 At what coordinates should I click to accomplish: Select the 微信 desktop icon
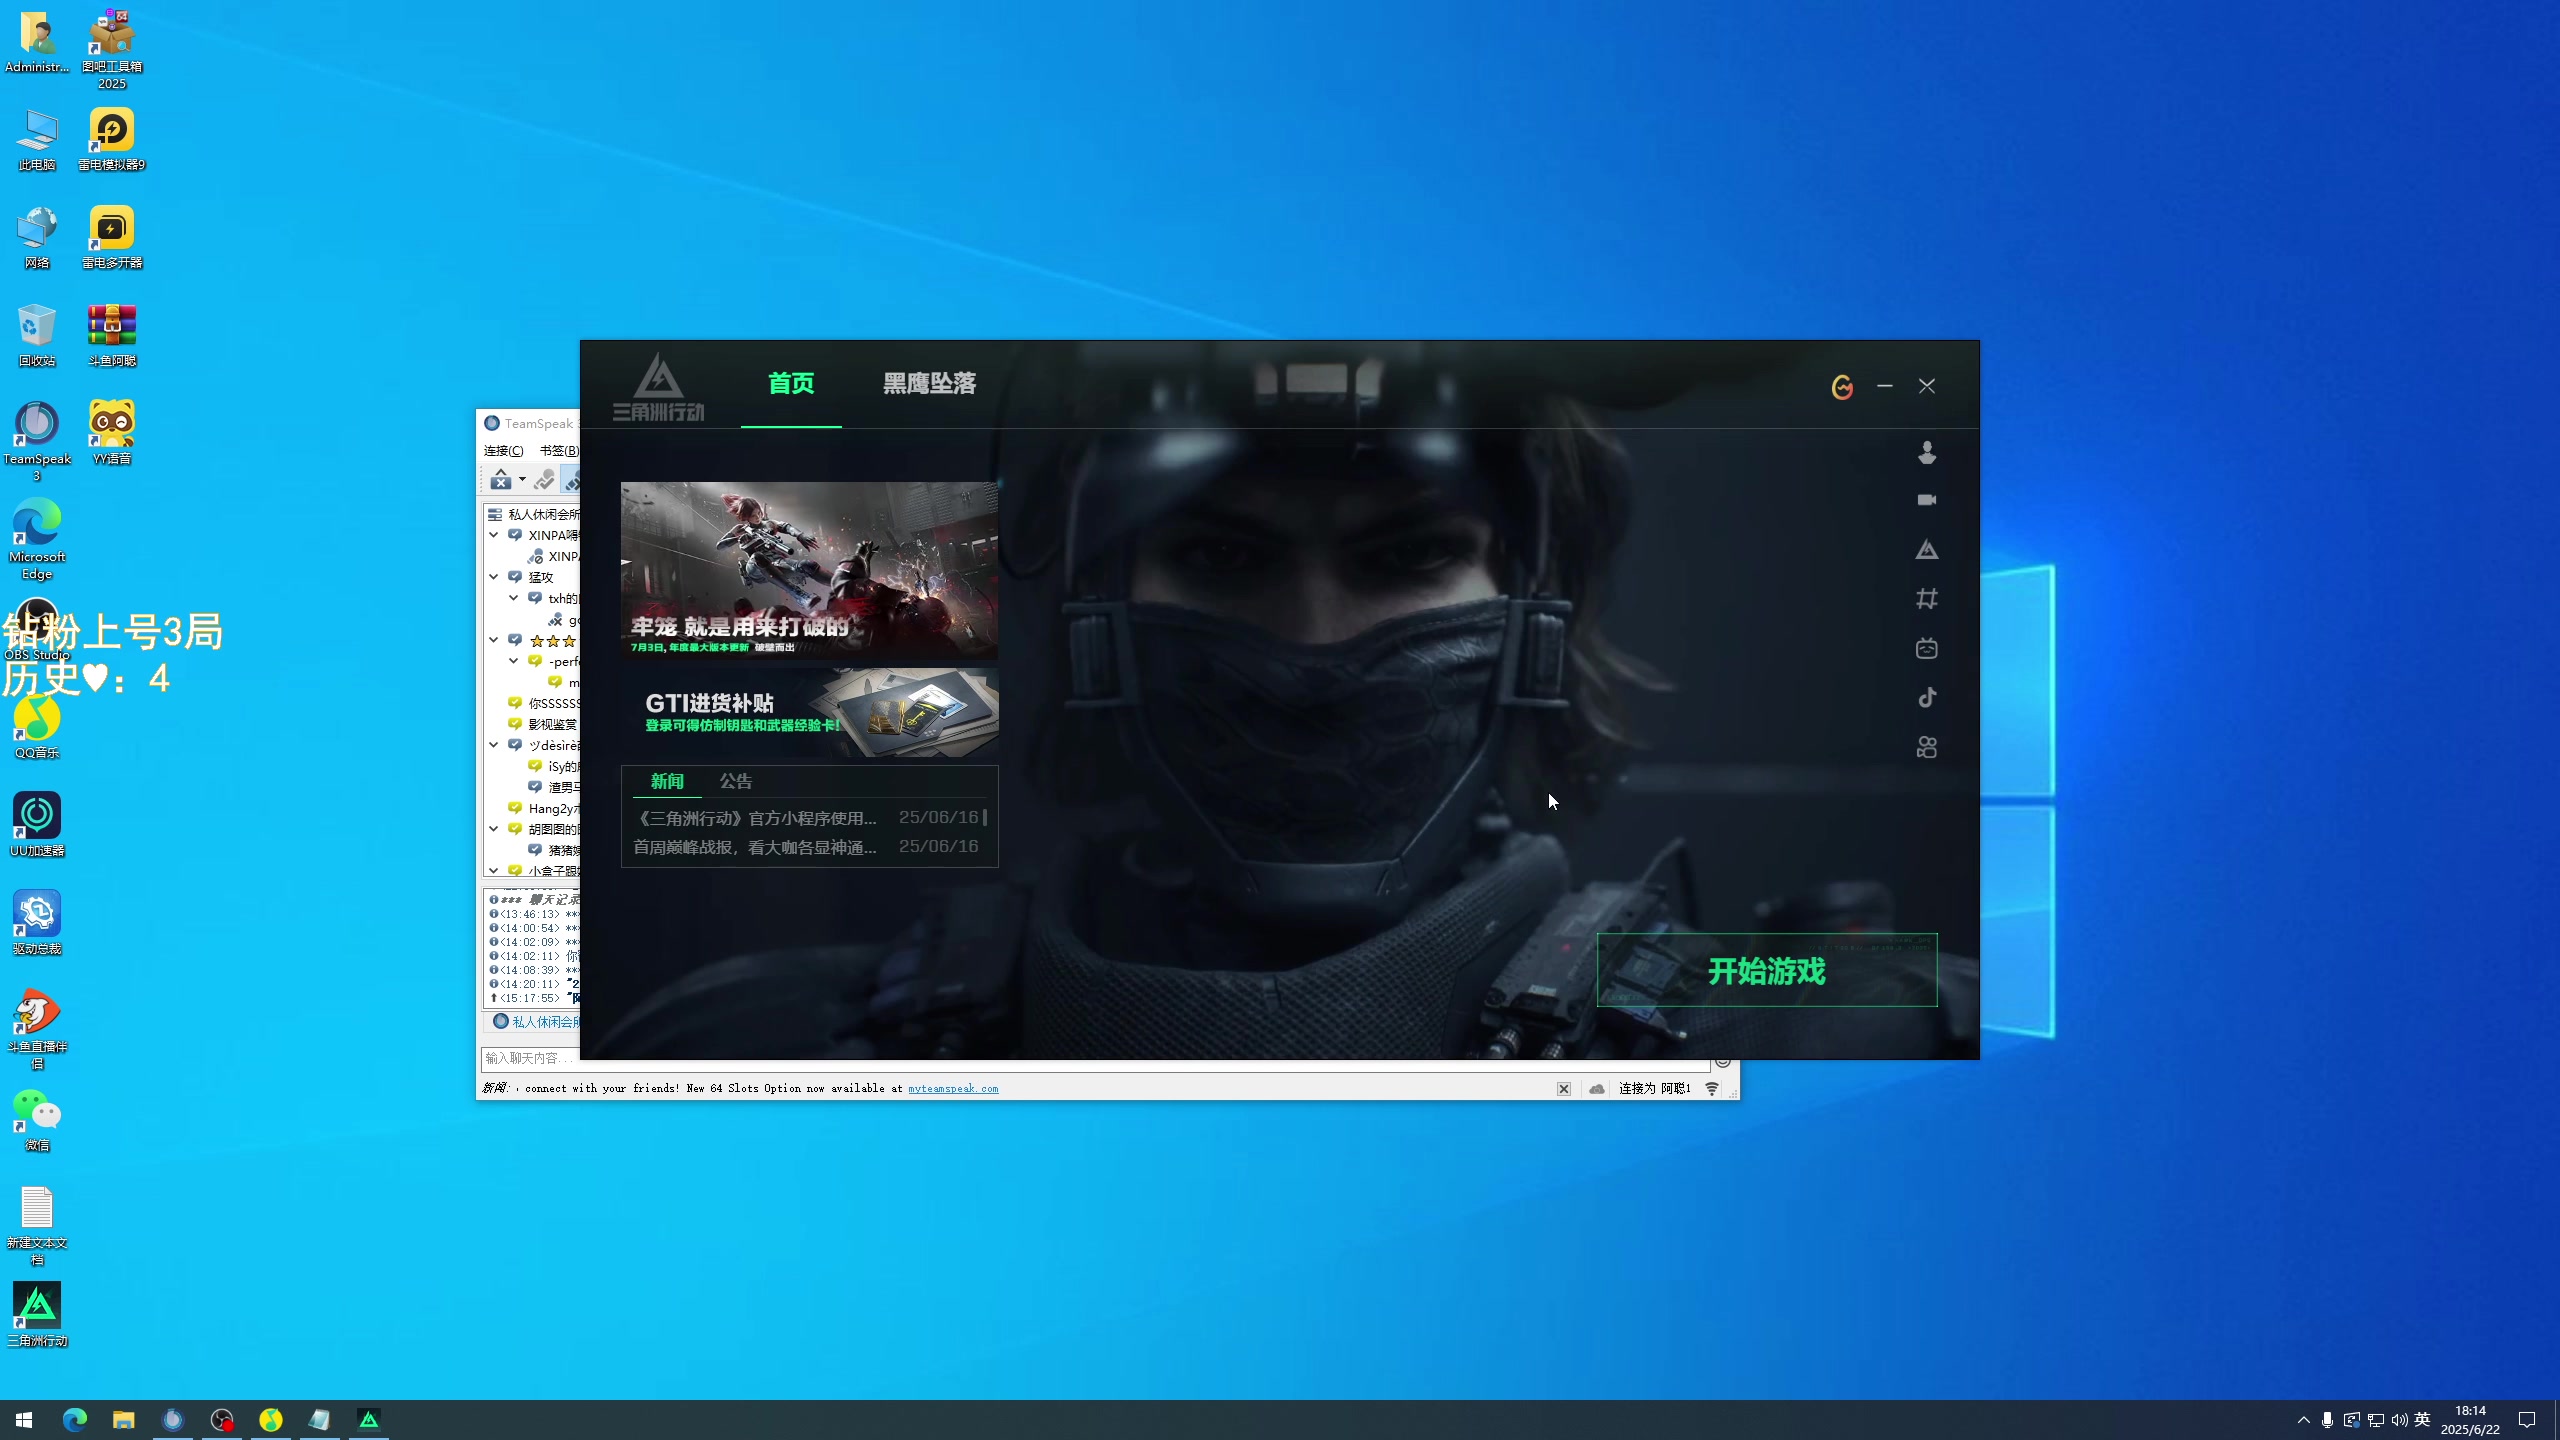pos(37,1120)
